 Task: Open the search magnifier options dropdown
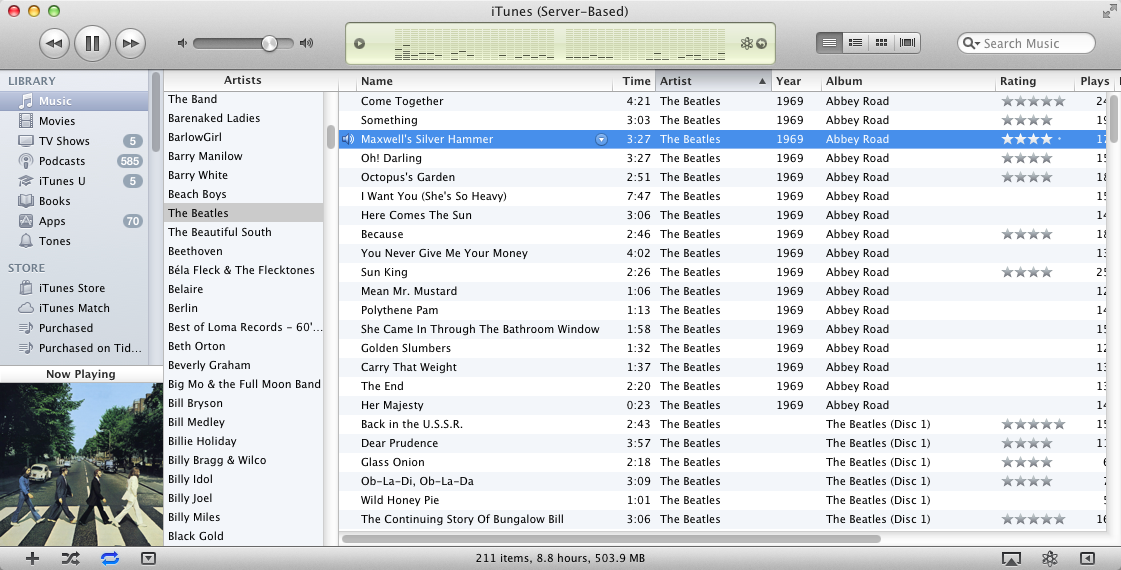click(971, 44)
